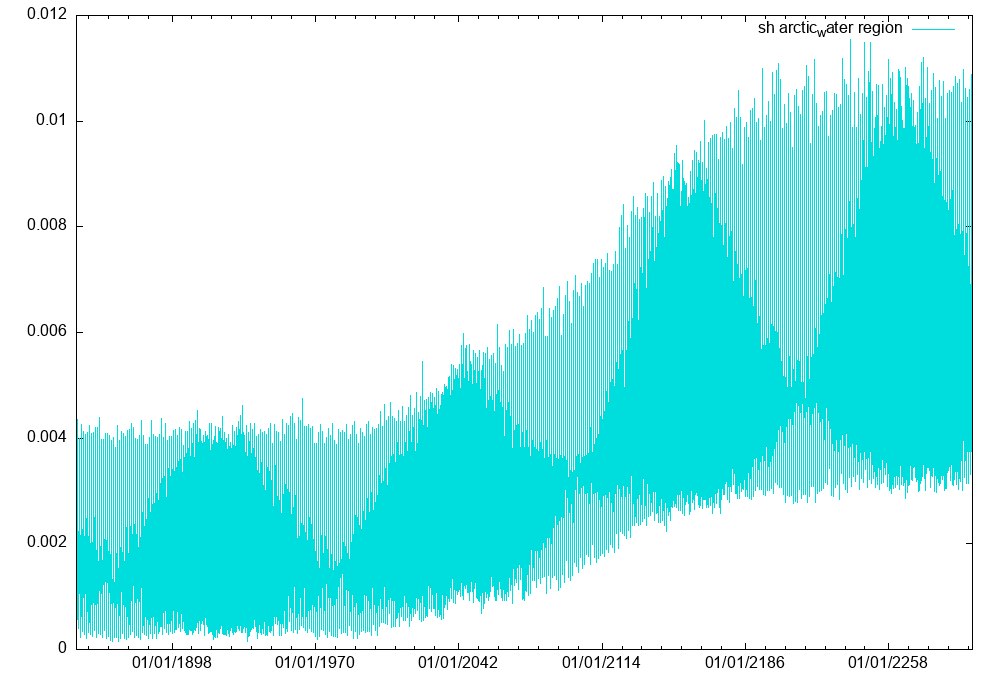Click the left-axis tick mark beside 0.008
1000x680 pixels.
pos(80,226)
